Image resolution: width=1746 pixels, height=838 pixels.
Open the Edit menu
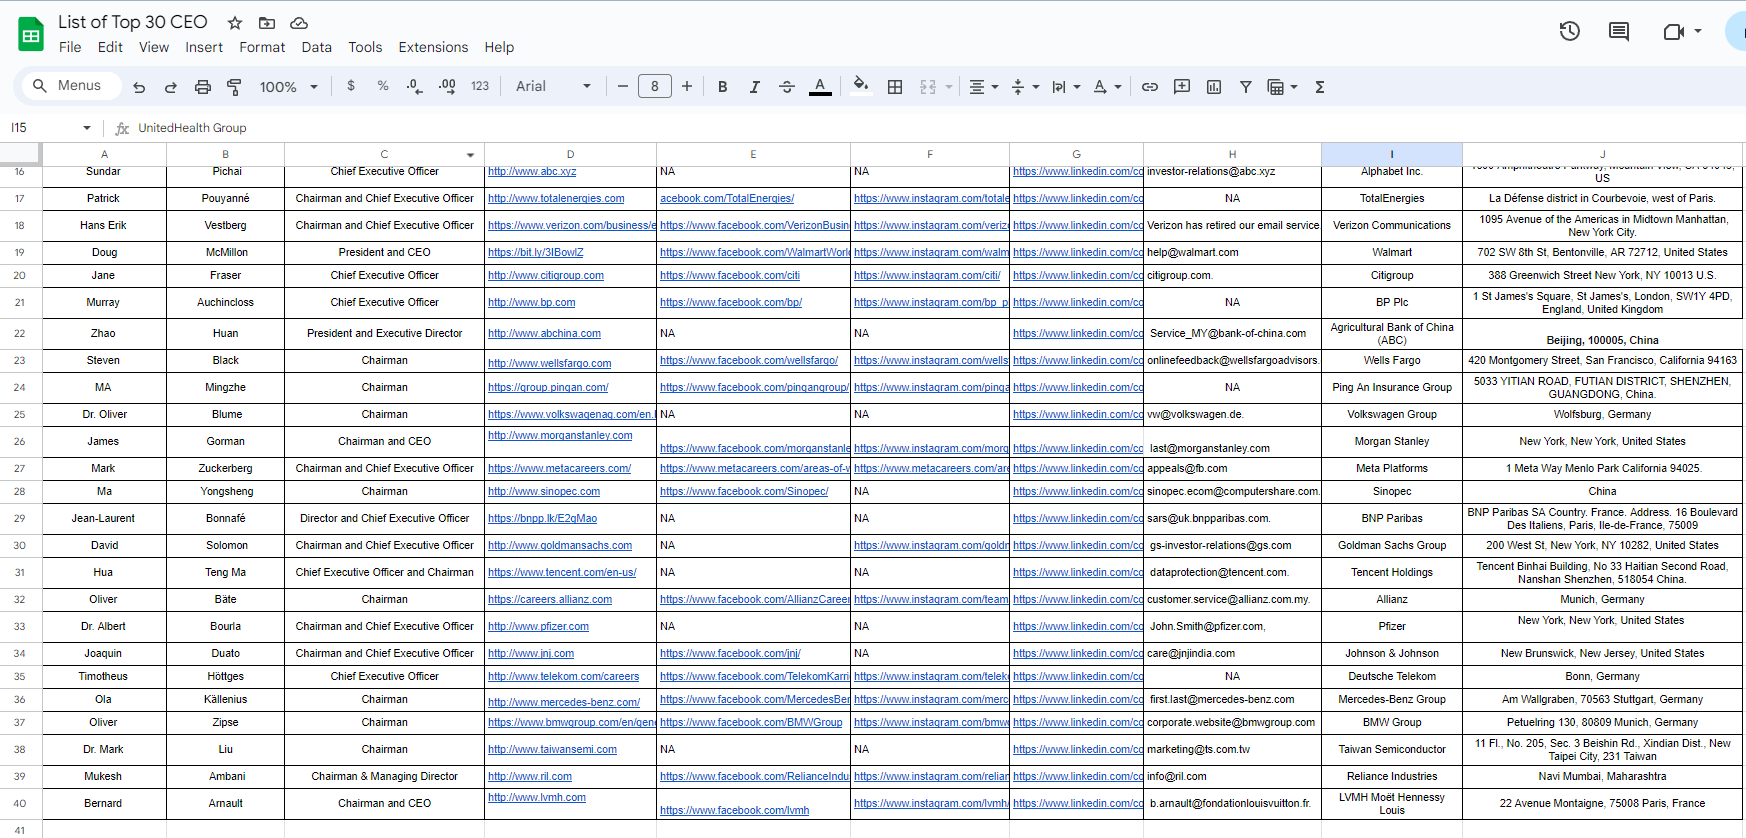(x=110, y=47)
